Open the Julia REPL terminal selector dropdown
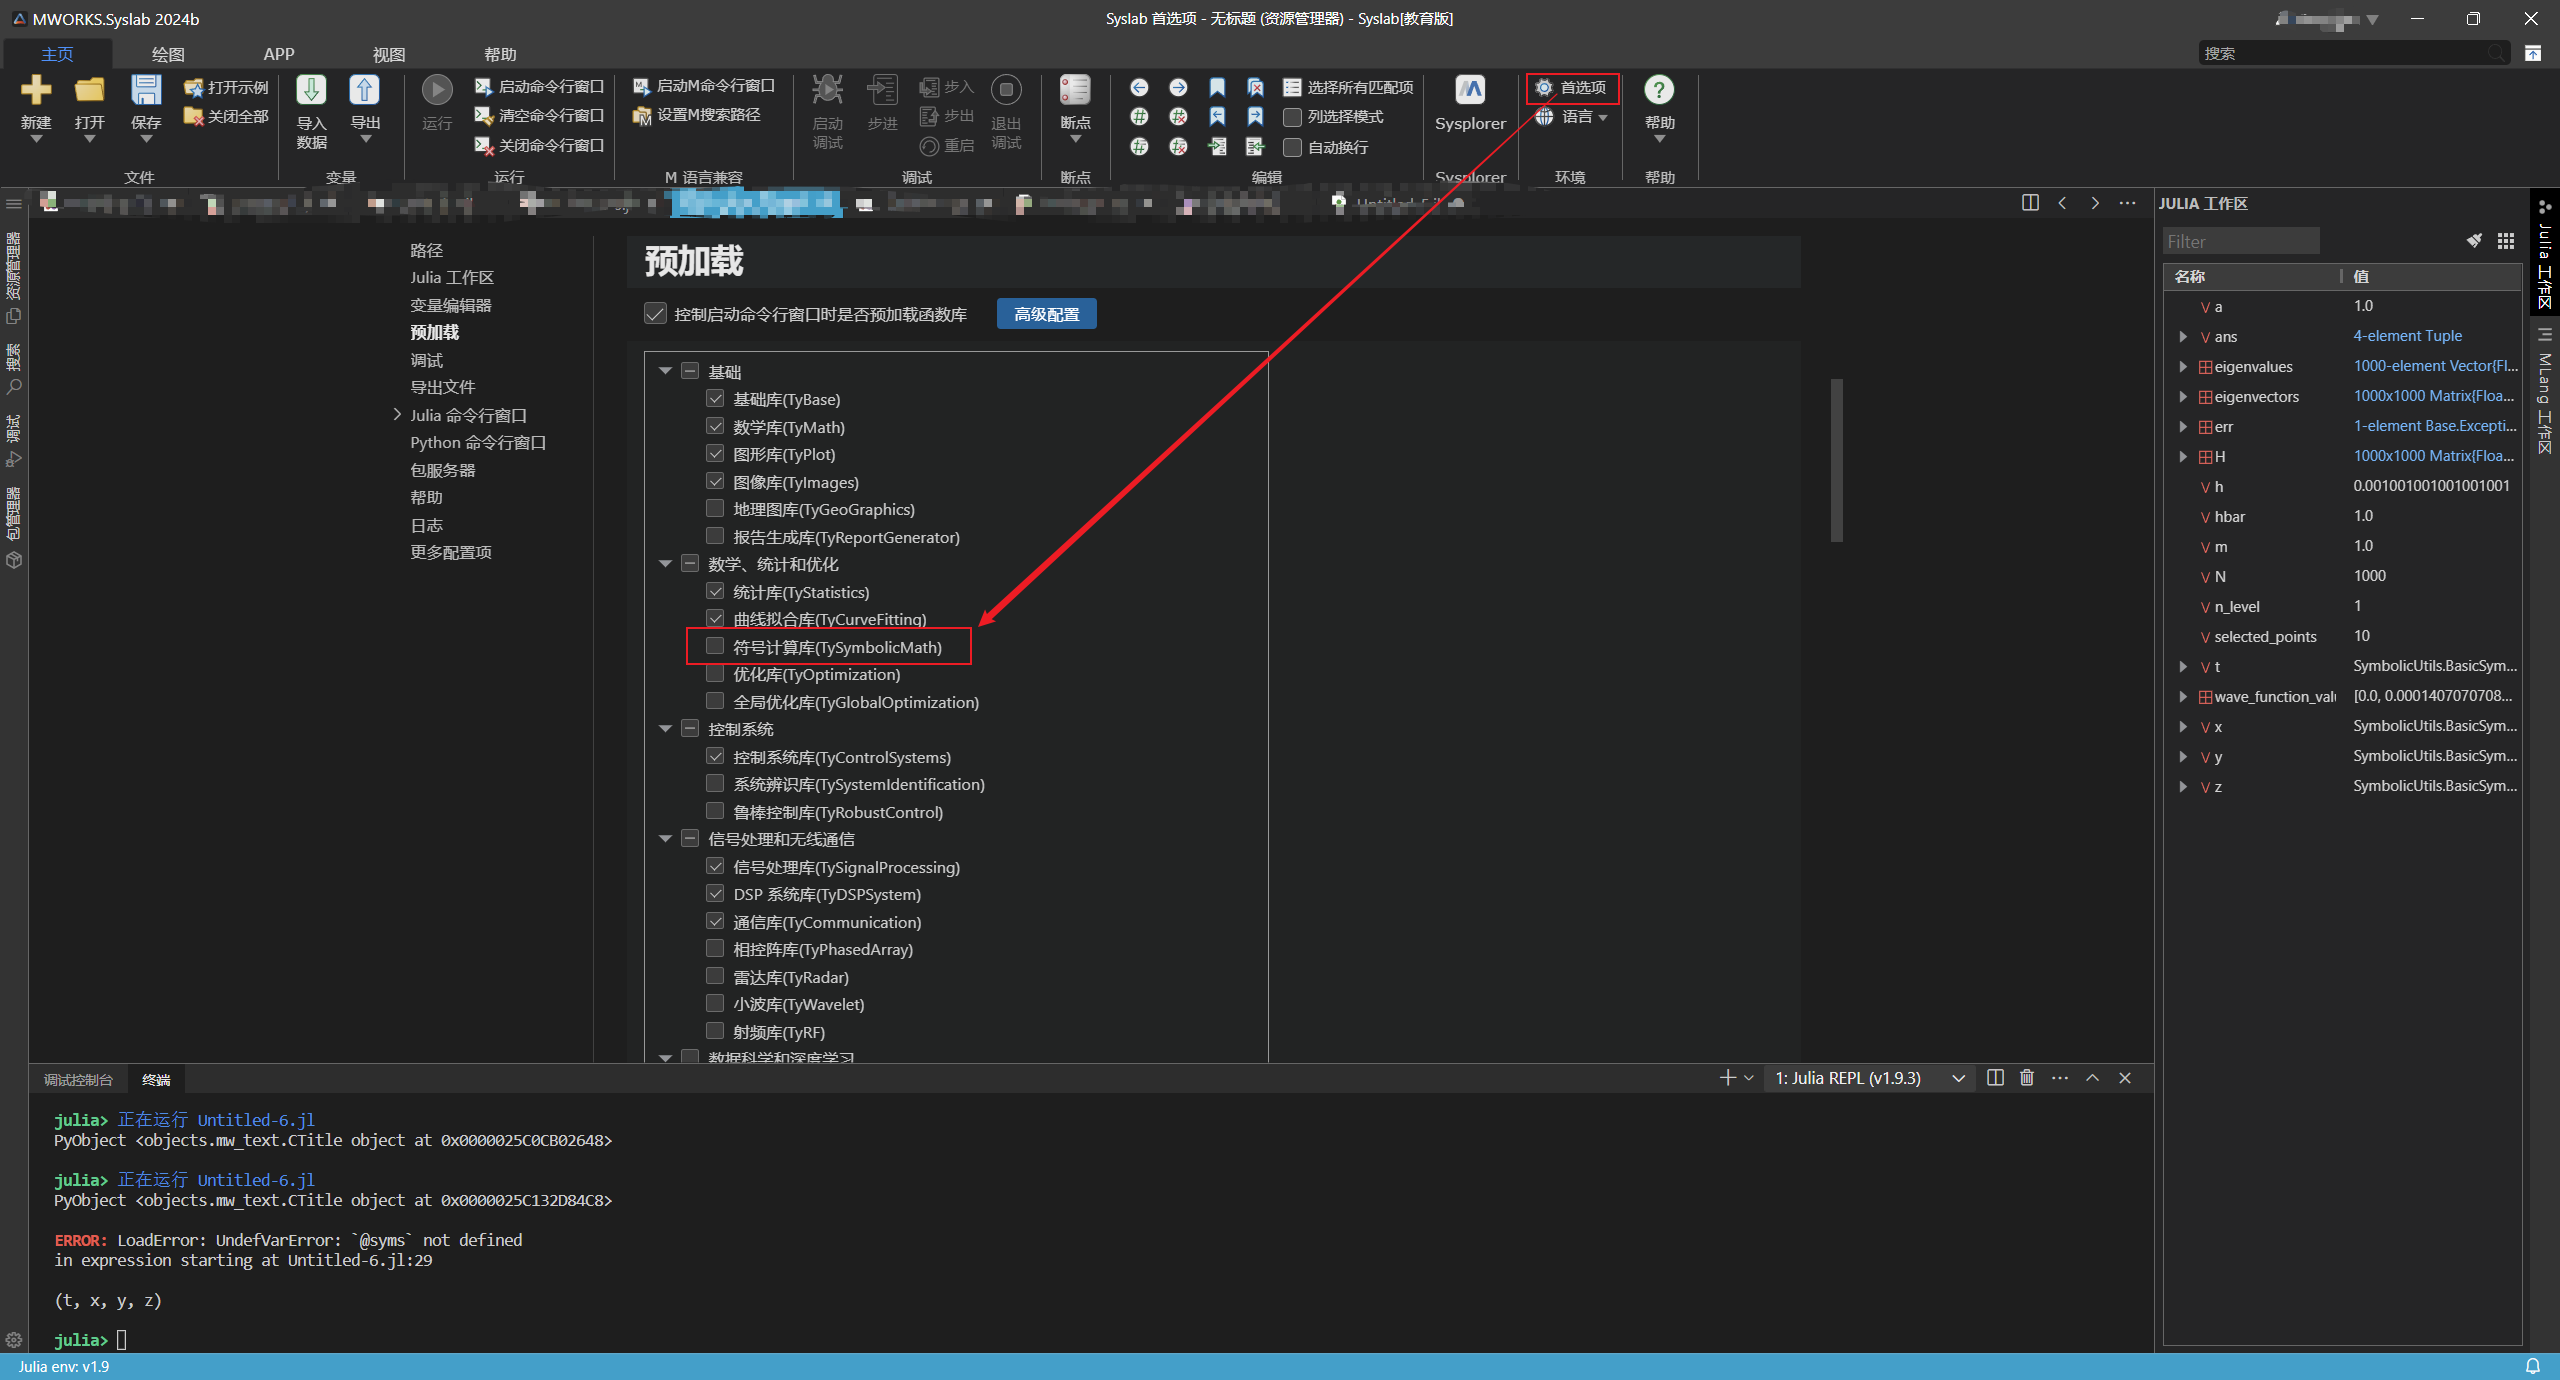The image size is (2560, 1380). [x=1868, y=1078]
